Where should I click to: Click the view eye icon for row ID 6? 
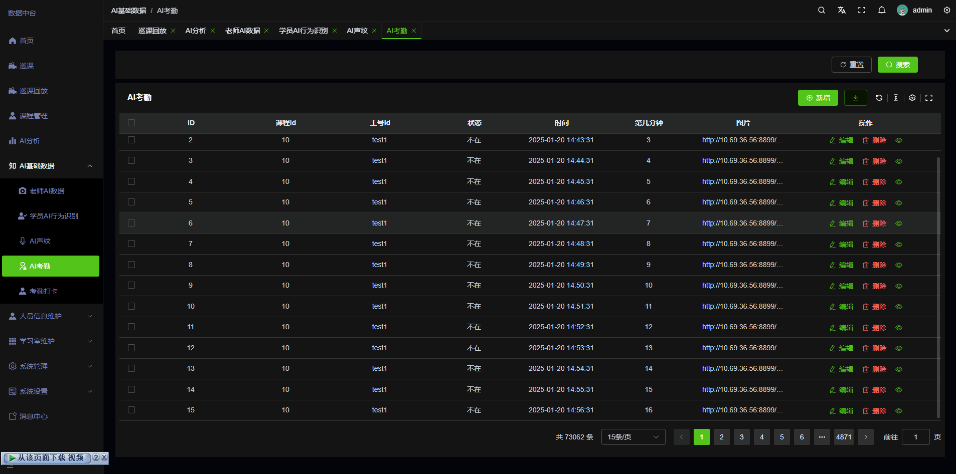coord(898,223)
